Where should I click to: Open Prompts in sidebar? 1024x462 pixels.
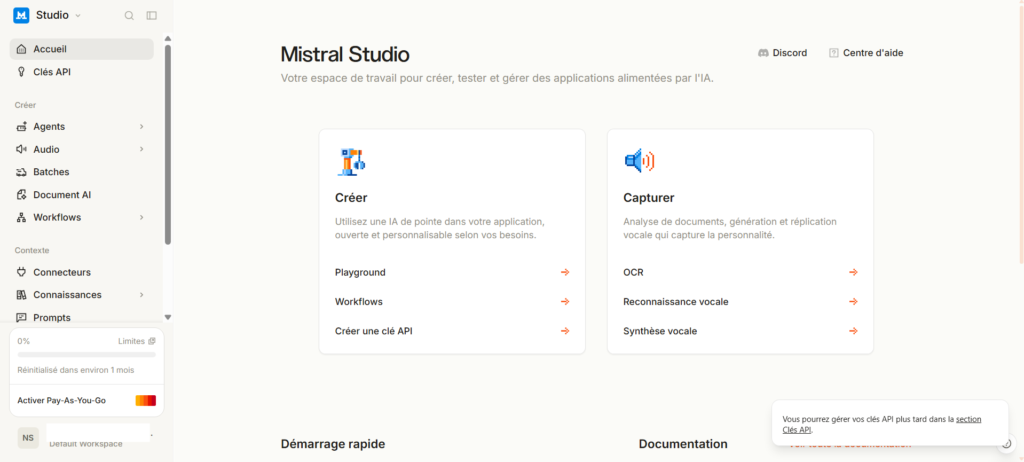click(82, 318)
